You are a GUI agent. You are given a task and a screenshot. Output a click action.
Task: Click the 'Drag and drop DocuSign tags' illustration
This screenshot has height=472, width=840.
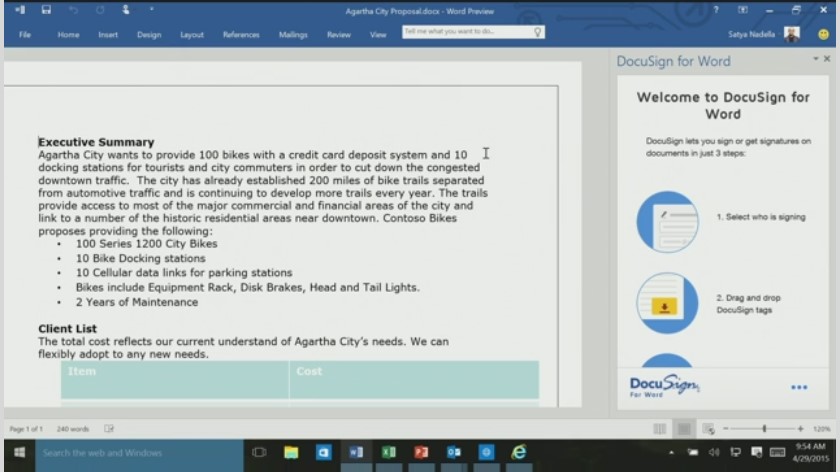[668, 303]
